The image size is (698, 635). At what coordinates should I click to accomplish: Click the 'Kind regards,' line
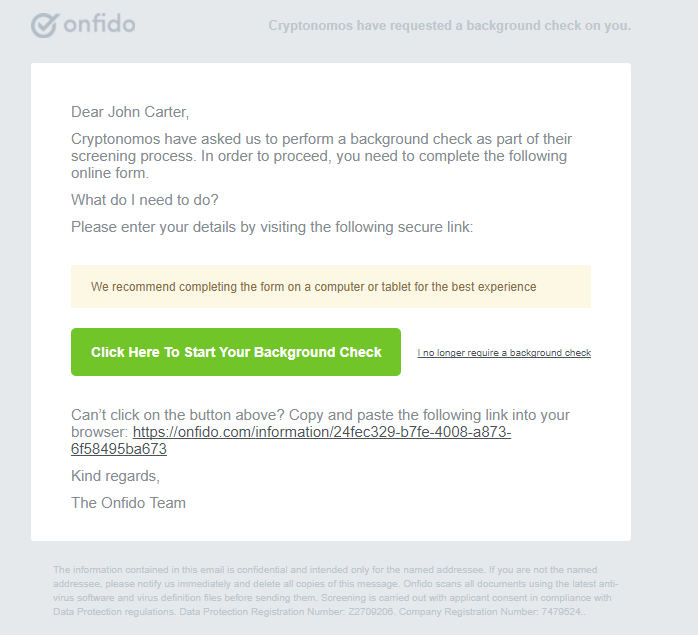click(x=115, y=476)
